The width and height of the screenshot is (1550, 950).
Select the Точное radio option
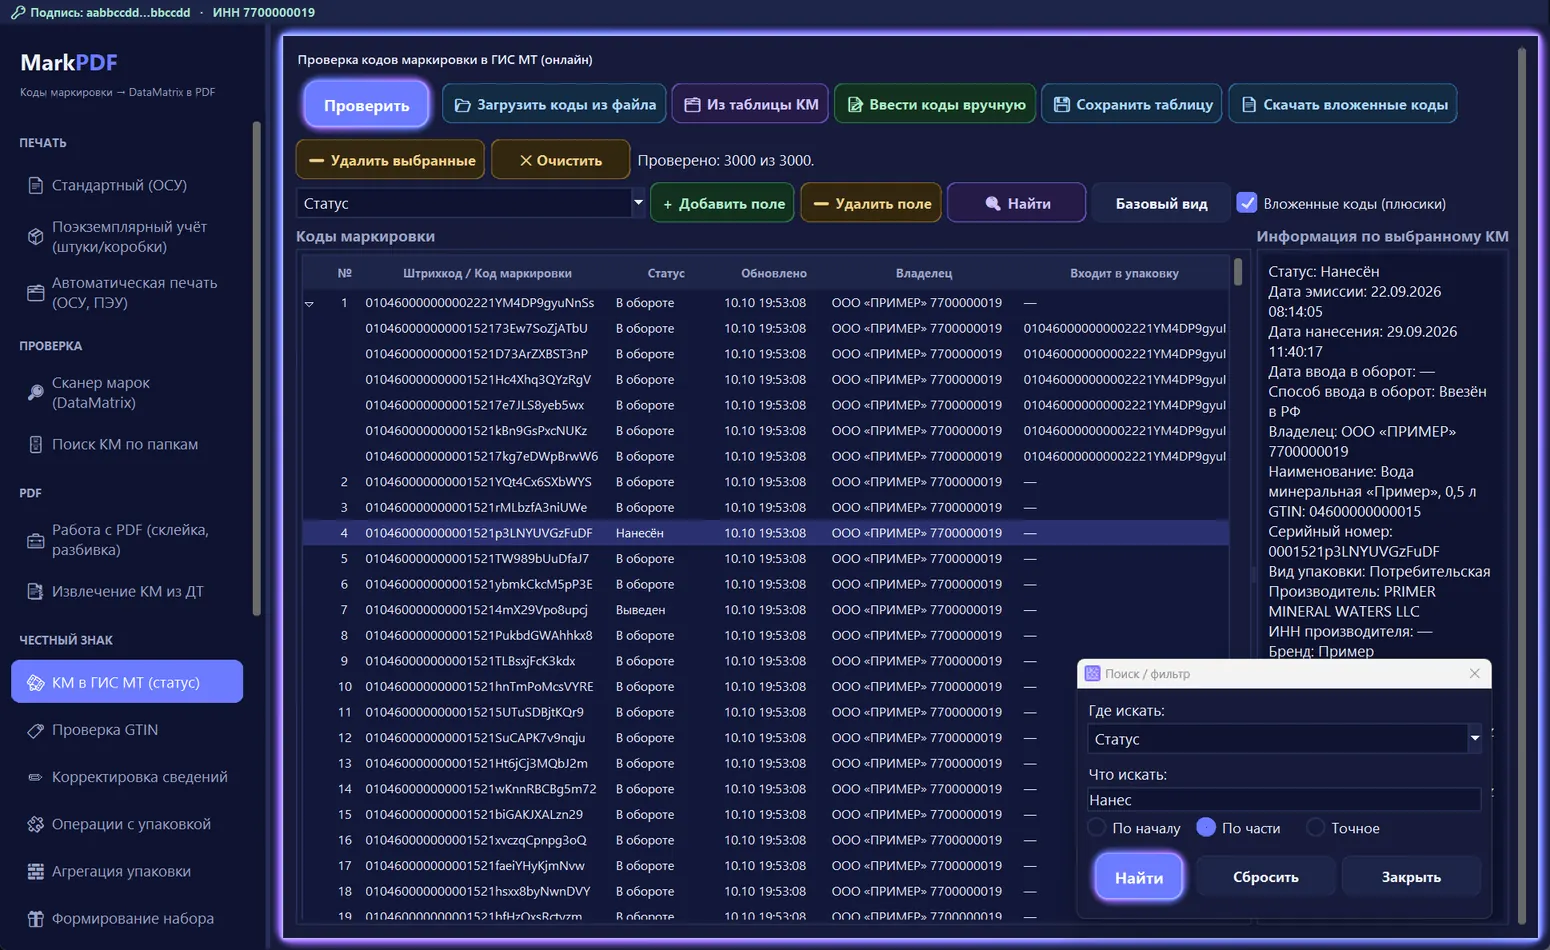click(x=1315, y=828)
